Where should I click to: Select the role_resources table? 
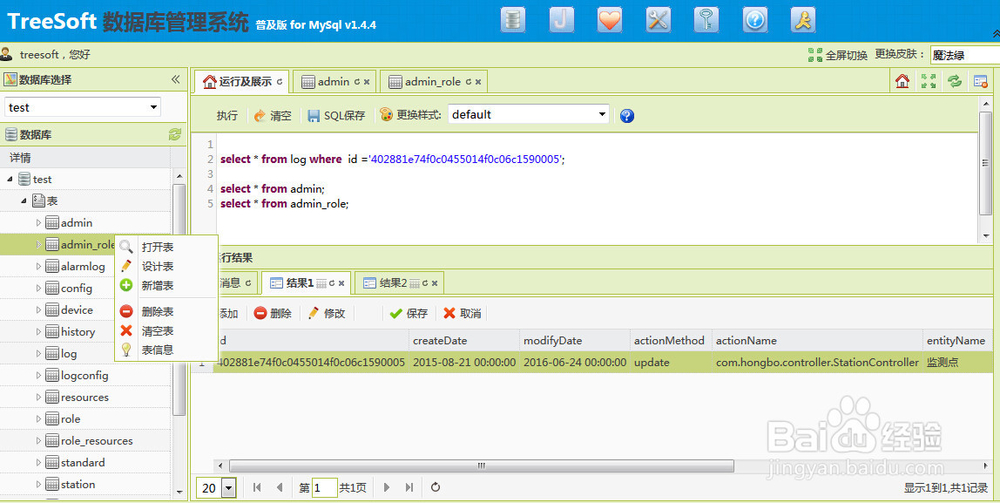[96, 441]
